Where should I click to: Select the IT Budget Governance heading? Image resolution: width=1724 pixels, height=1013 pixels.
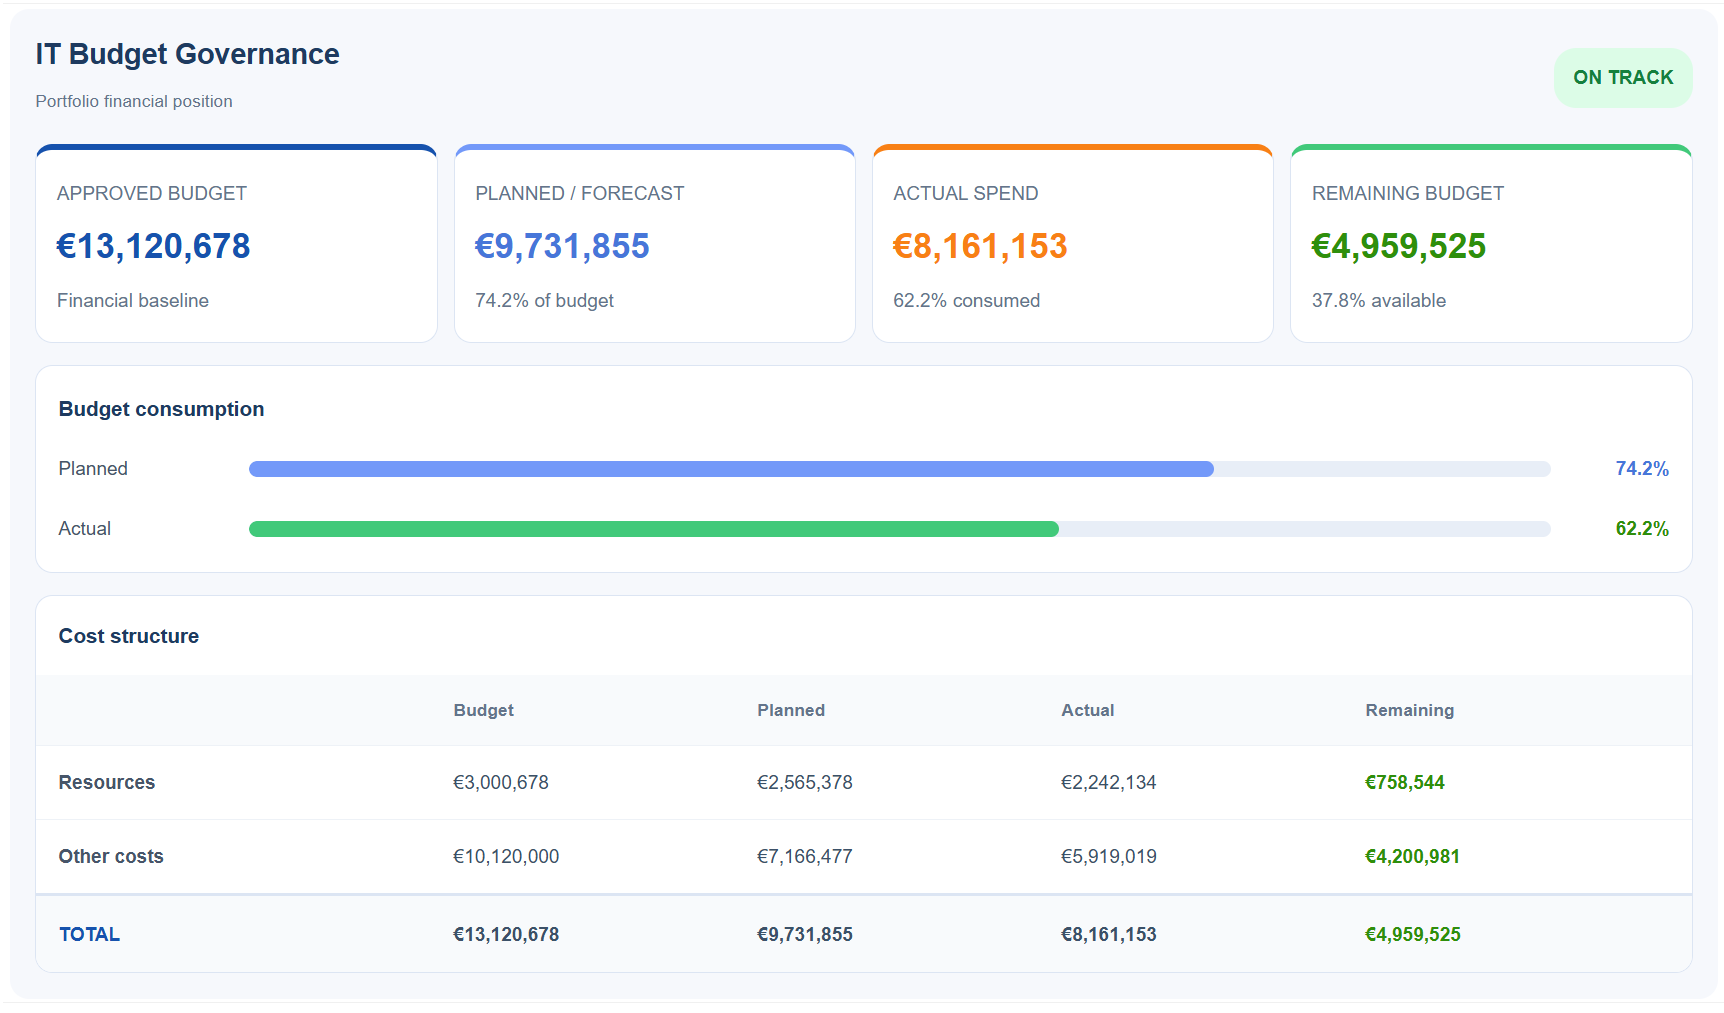click(187, 54)
